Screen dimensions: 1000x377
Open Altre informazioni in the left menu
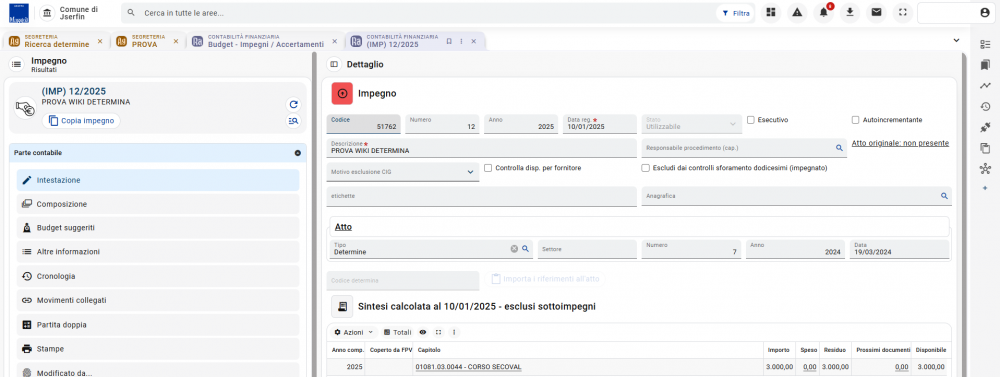[158, 252]
